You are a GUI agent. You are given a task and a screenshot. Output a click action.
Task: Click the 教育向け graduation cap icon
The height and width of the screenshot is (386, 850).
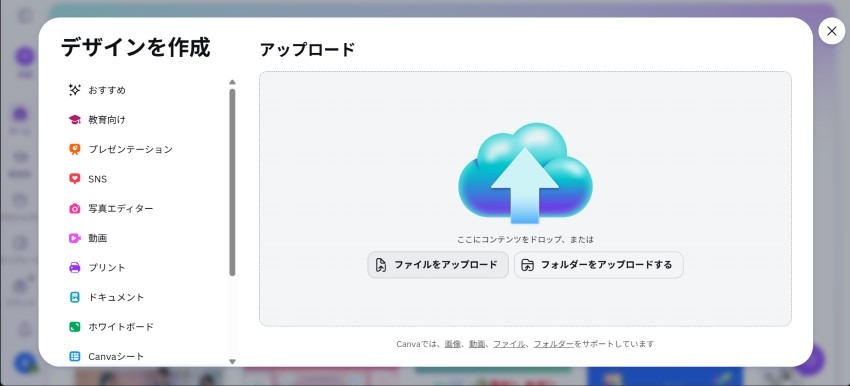[75, 120]
